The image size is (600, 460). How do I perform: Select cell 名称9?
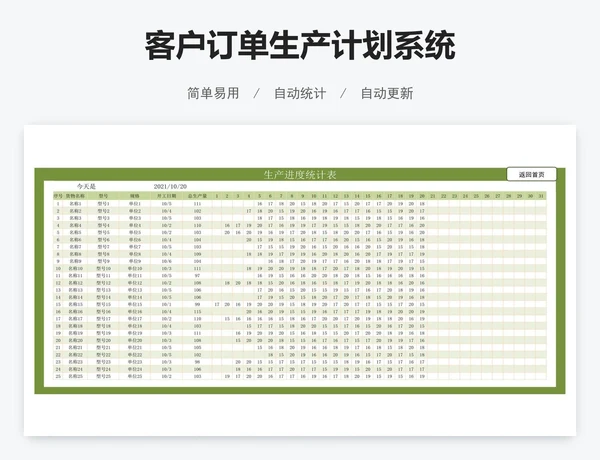(75, 261)
